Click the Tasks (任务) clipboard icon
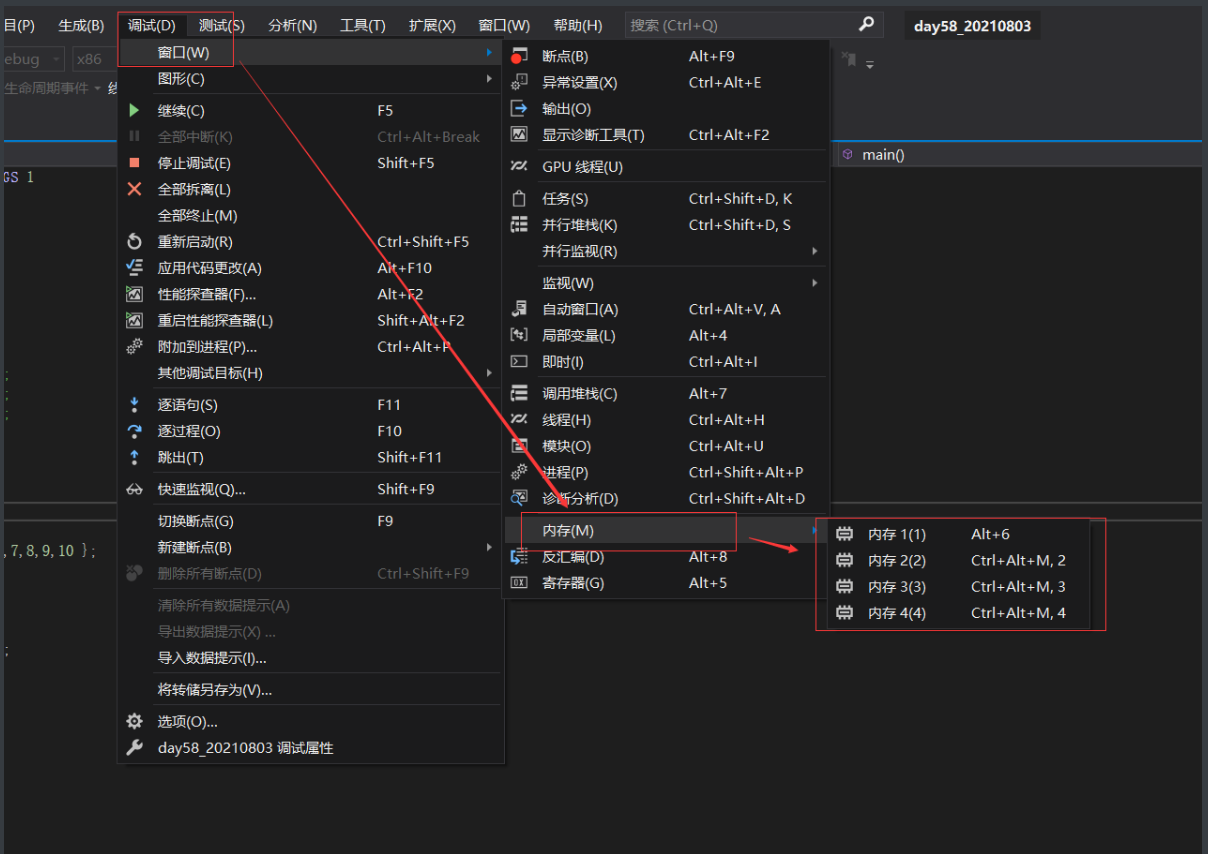 click(519, 198)
